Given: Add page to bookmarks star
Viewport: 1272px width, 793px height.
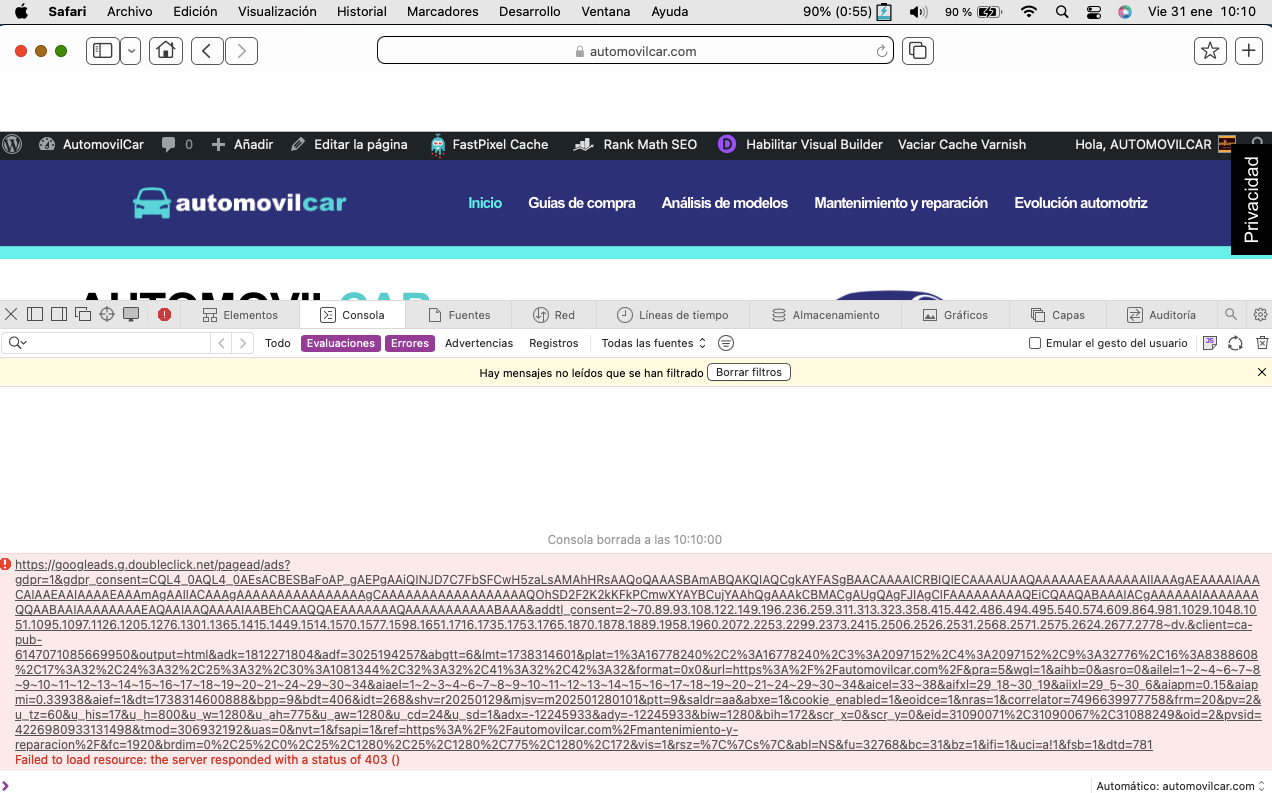Looking at the screenshot, I should (x=1210, y=51).
